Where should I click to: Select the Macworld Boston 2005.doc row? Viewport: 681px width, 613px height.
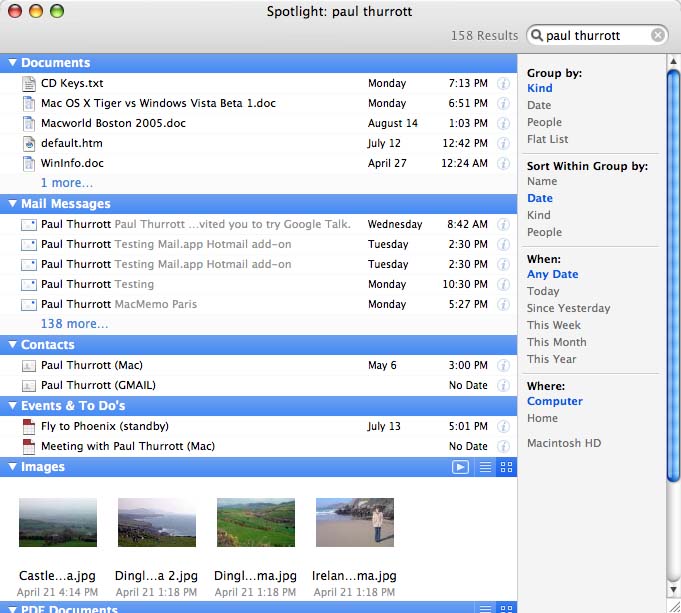(x=258, y=123)
